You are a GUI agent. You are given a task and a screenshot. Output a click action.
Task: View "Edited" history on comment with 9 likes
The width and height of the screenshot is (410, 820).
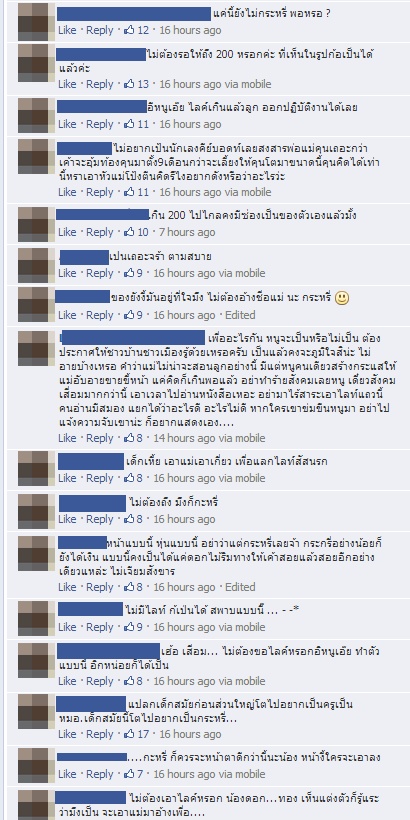pos(240,315)
